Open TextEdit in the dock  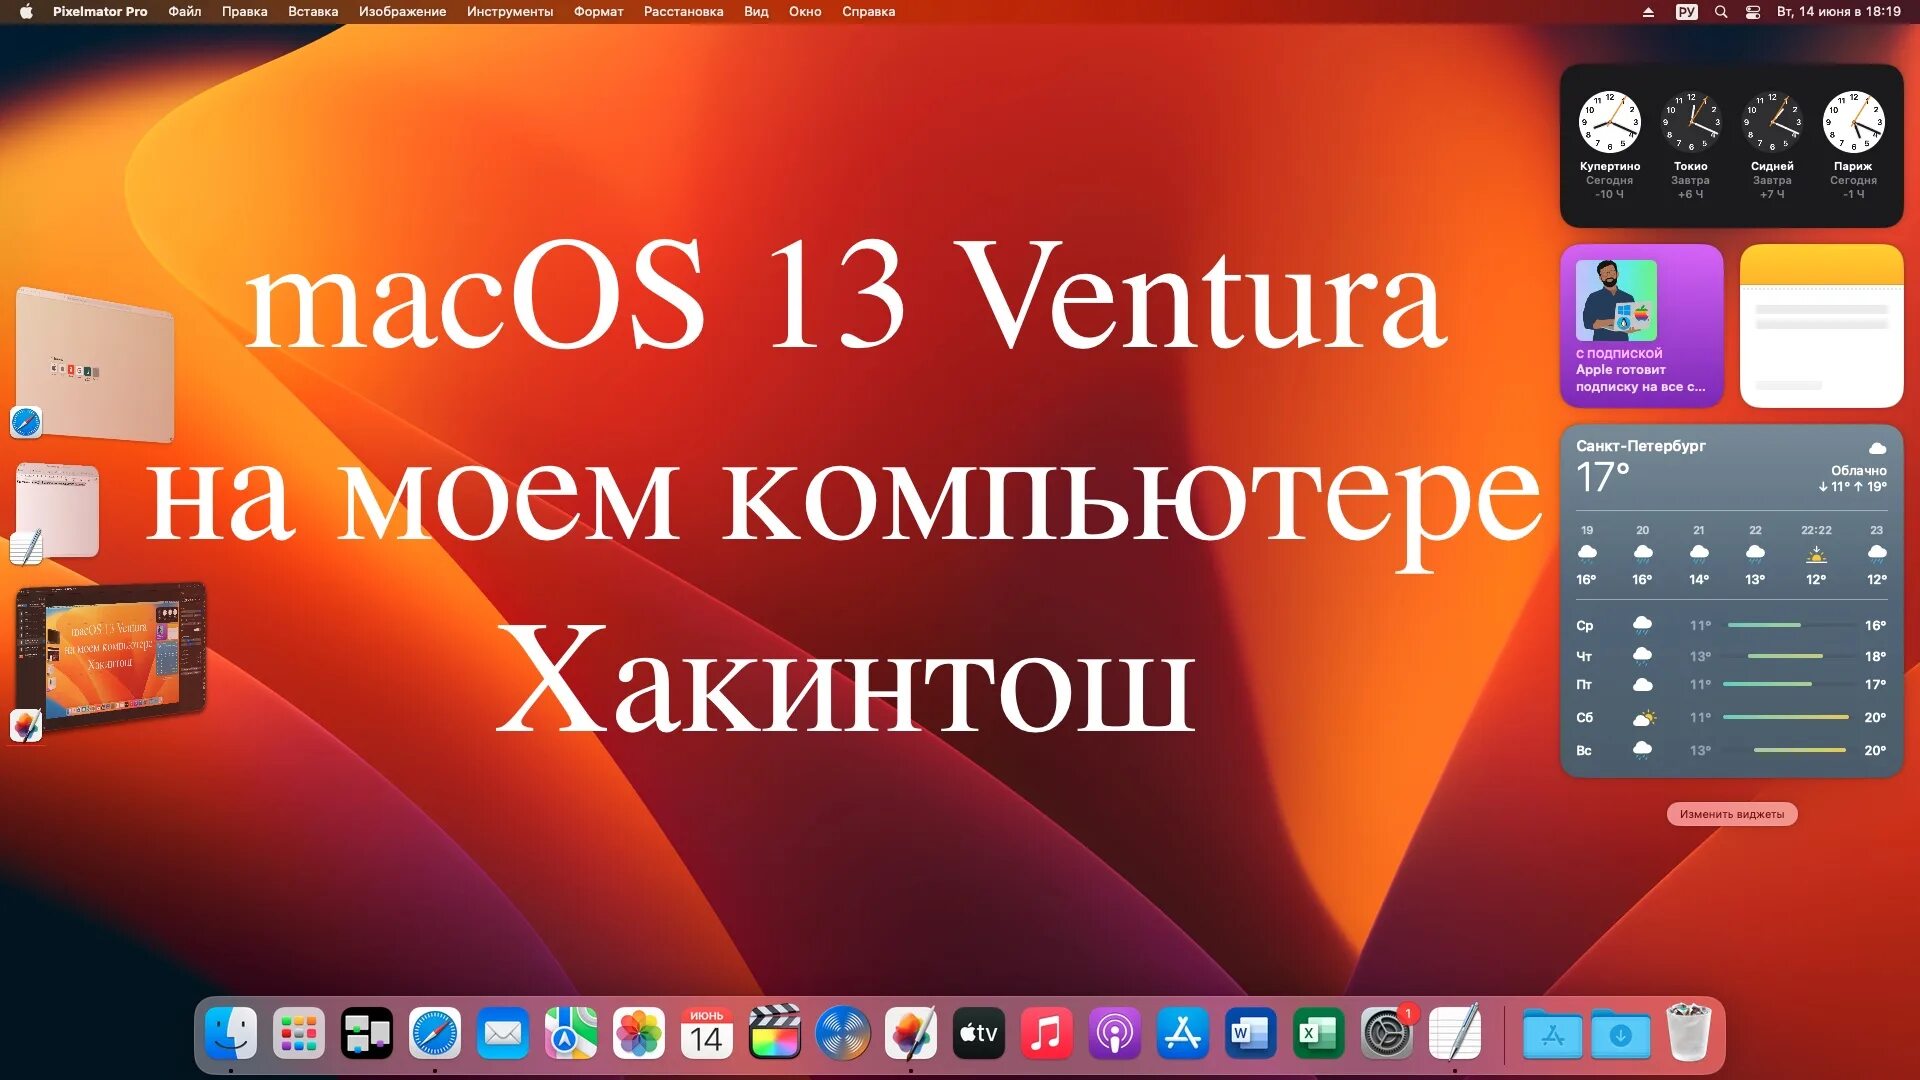point(1455,1033)
